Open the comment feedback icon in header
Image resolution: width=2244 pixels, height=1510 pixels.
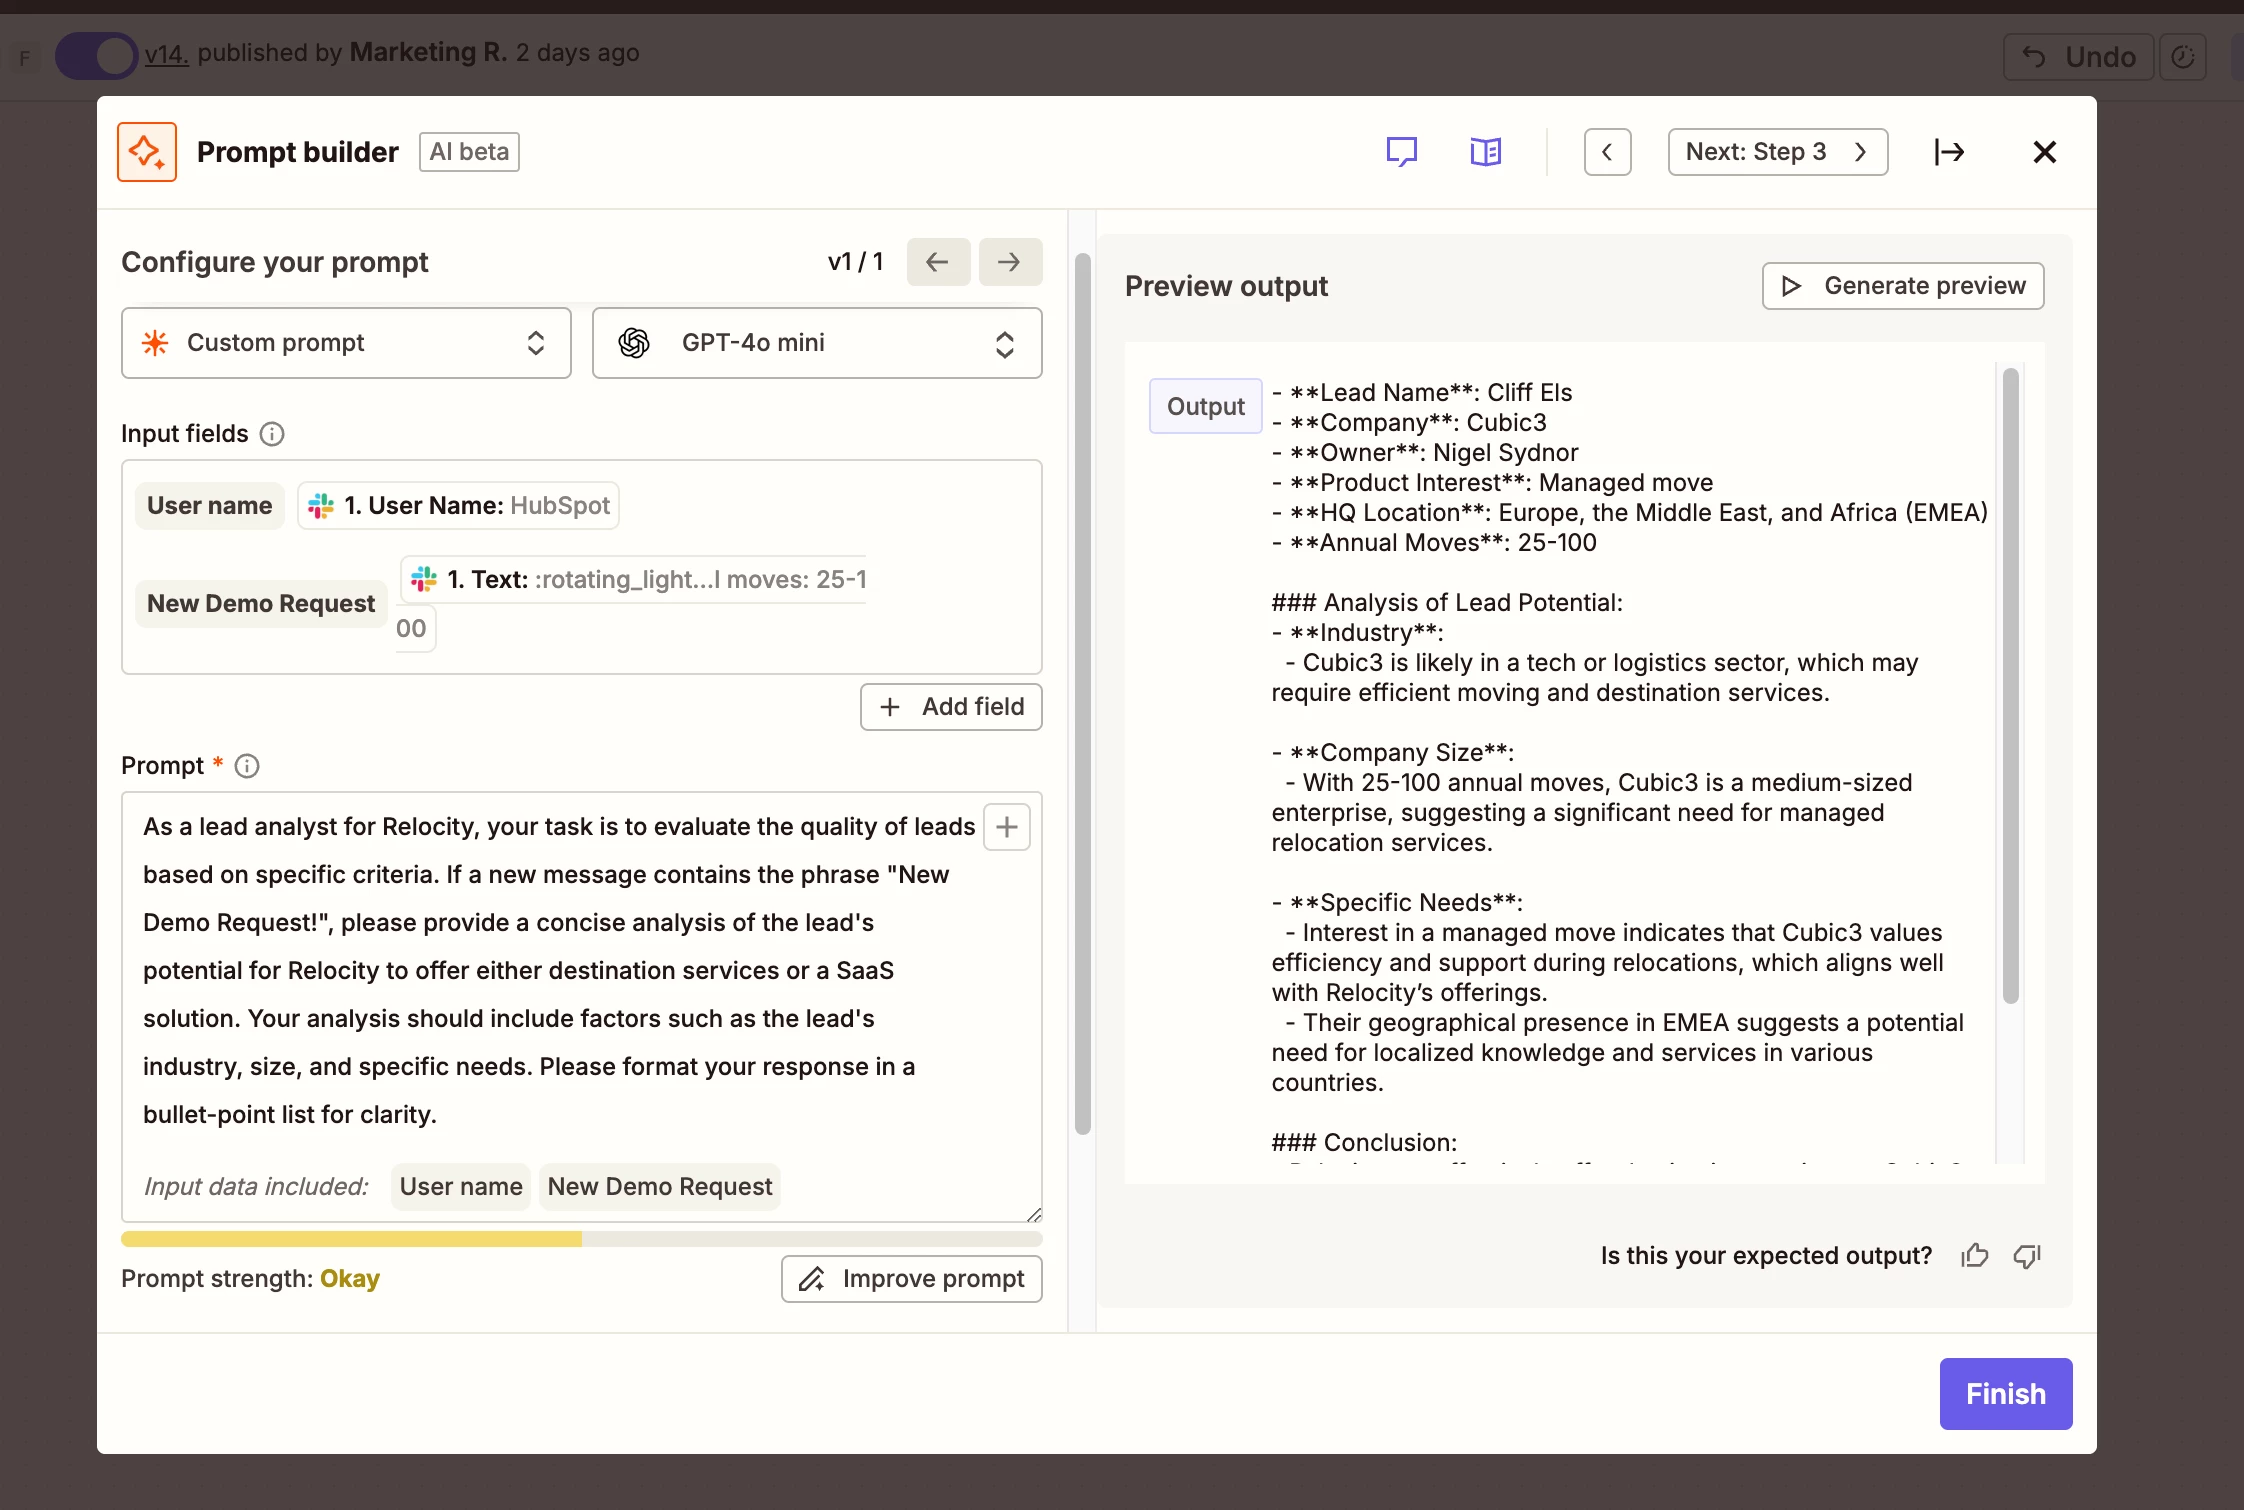coord(1402,152)
